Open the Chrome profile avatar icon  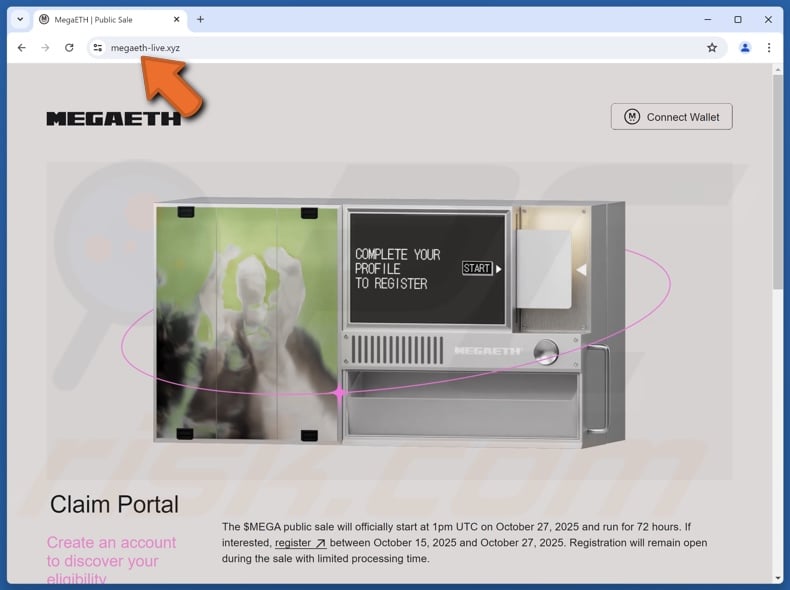click(745, 48)
